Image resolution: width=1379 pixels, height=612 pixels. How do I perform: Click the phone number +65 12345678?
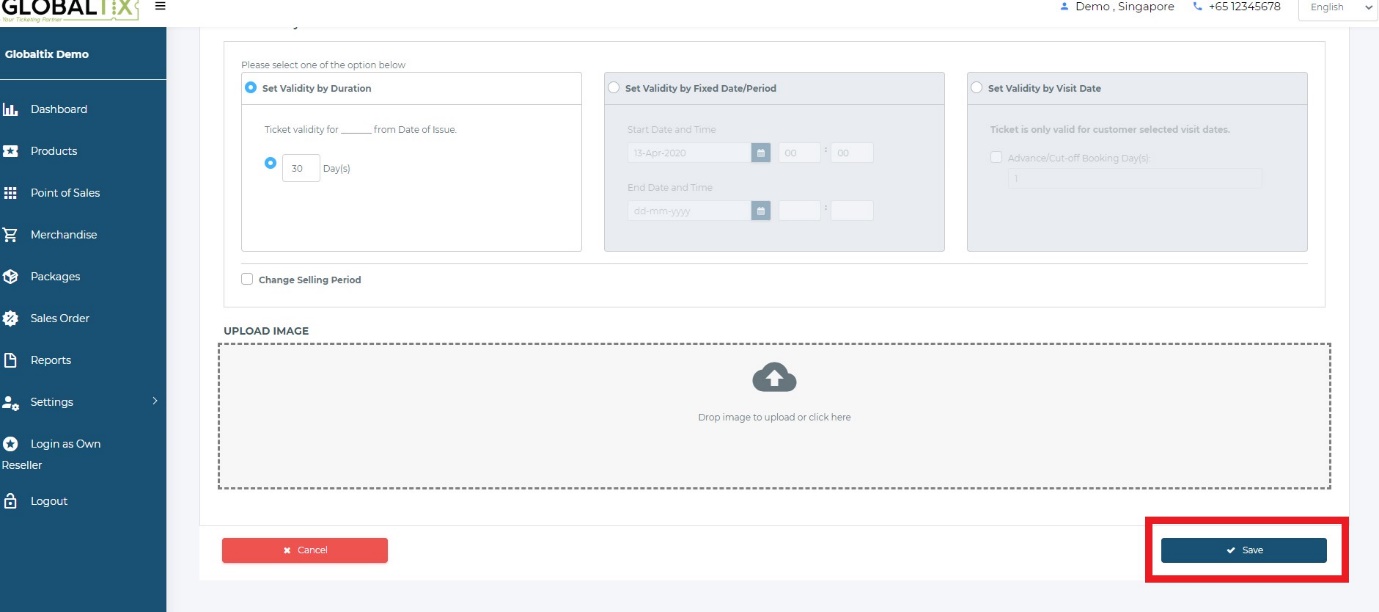tap(1244, 7)
